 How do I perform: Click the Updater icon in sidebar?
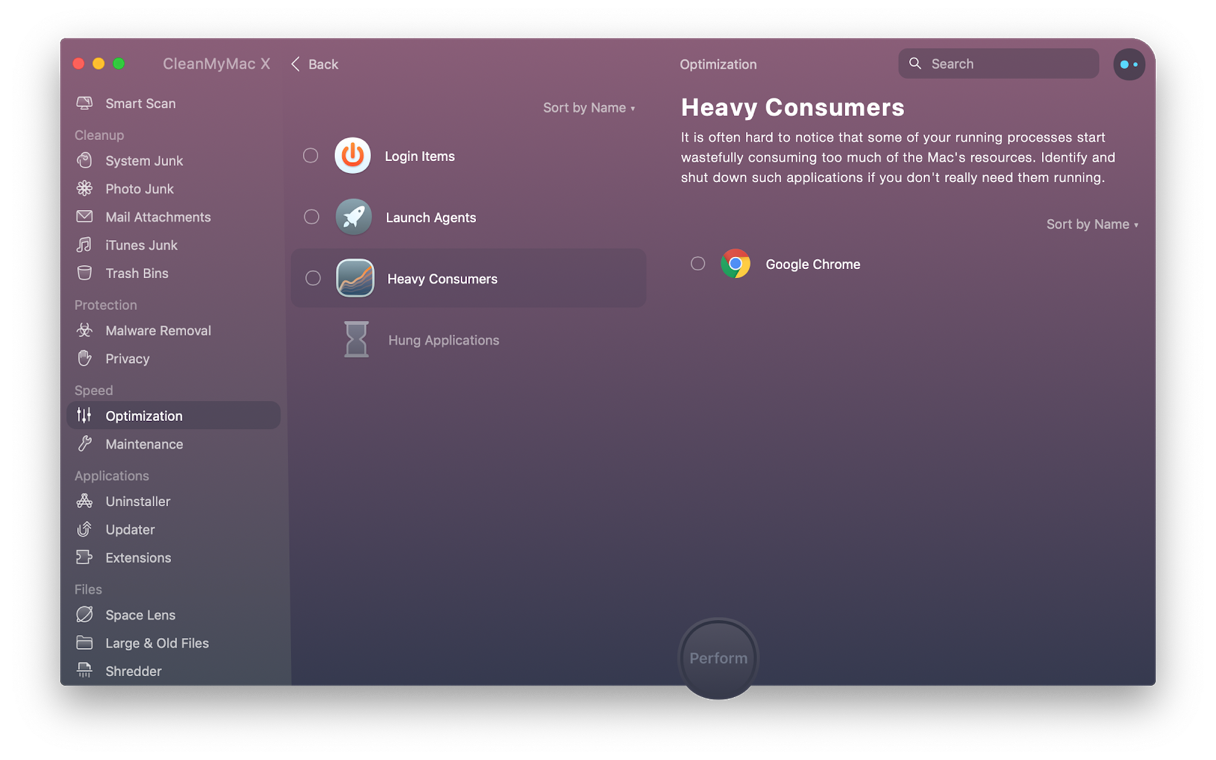pyautogui.click(x=85, y=529)
